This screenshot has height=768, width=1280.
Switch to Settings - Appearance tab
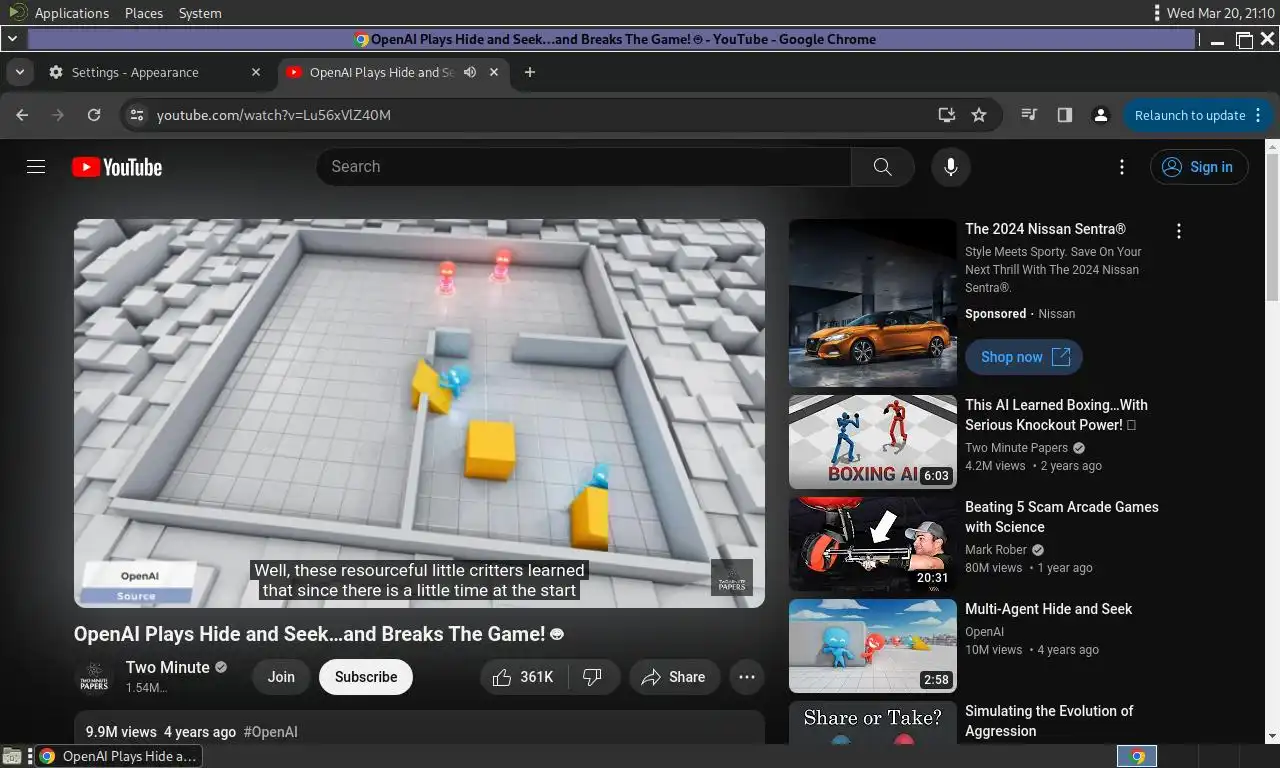tap(154, 72)
